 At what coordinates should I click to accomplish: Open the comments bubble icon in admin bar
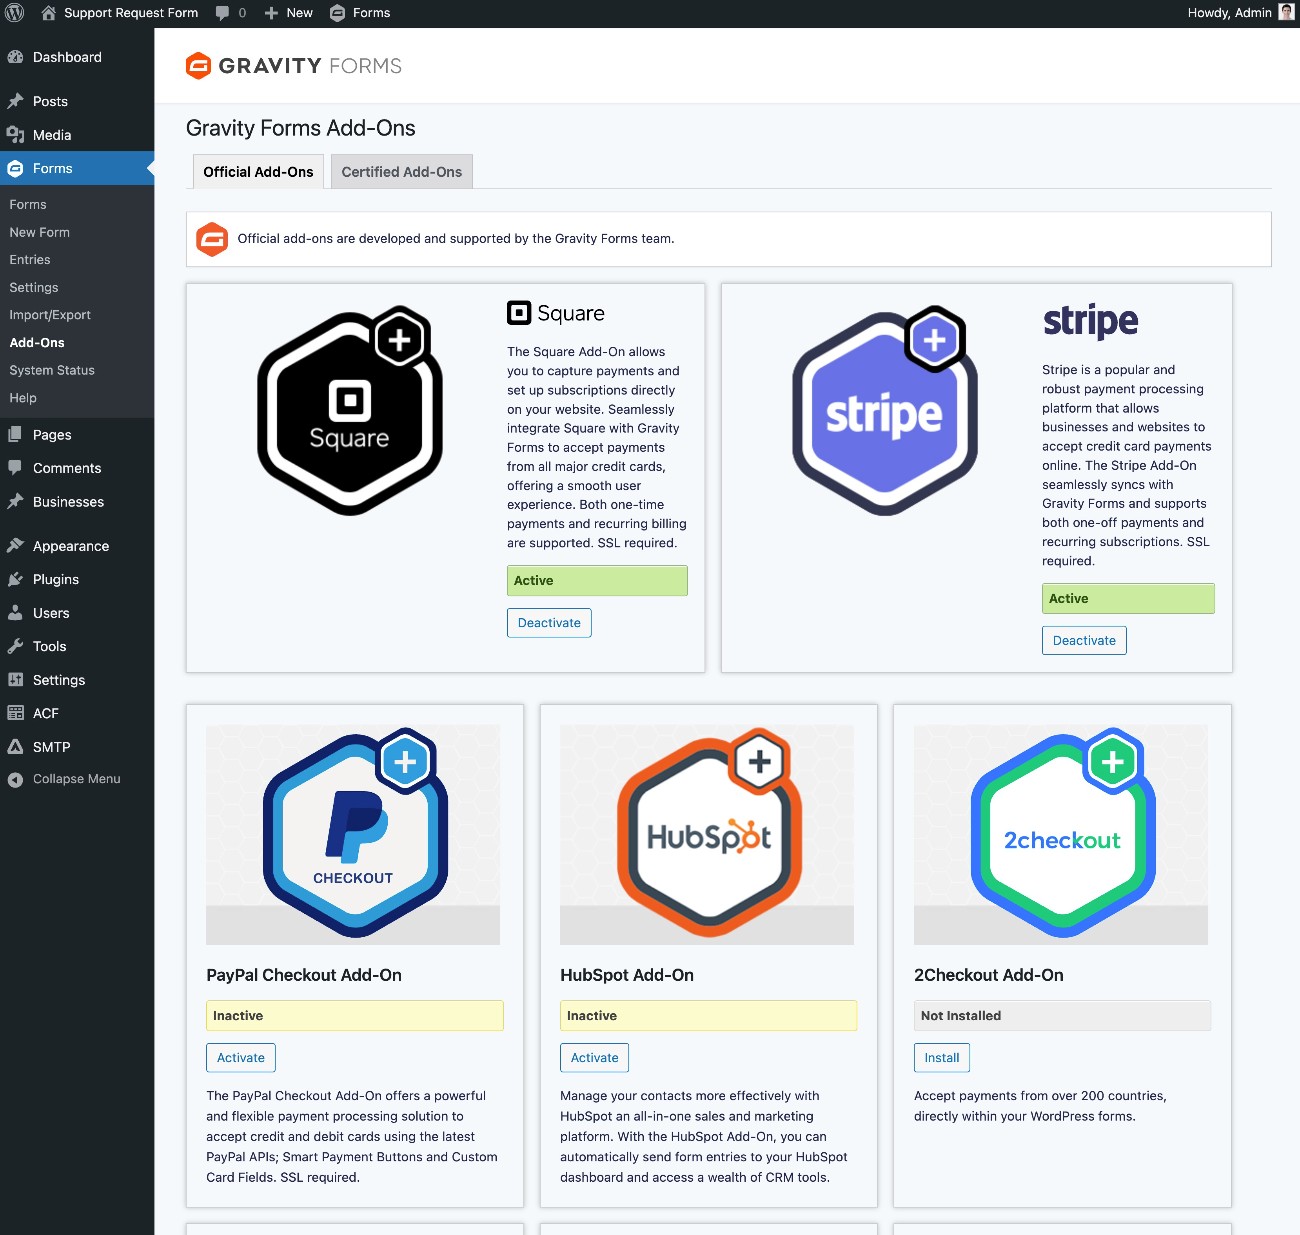(x=223, y=13)
